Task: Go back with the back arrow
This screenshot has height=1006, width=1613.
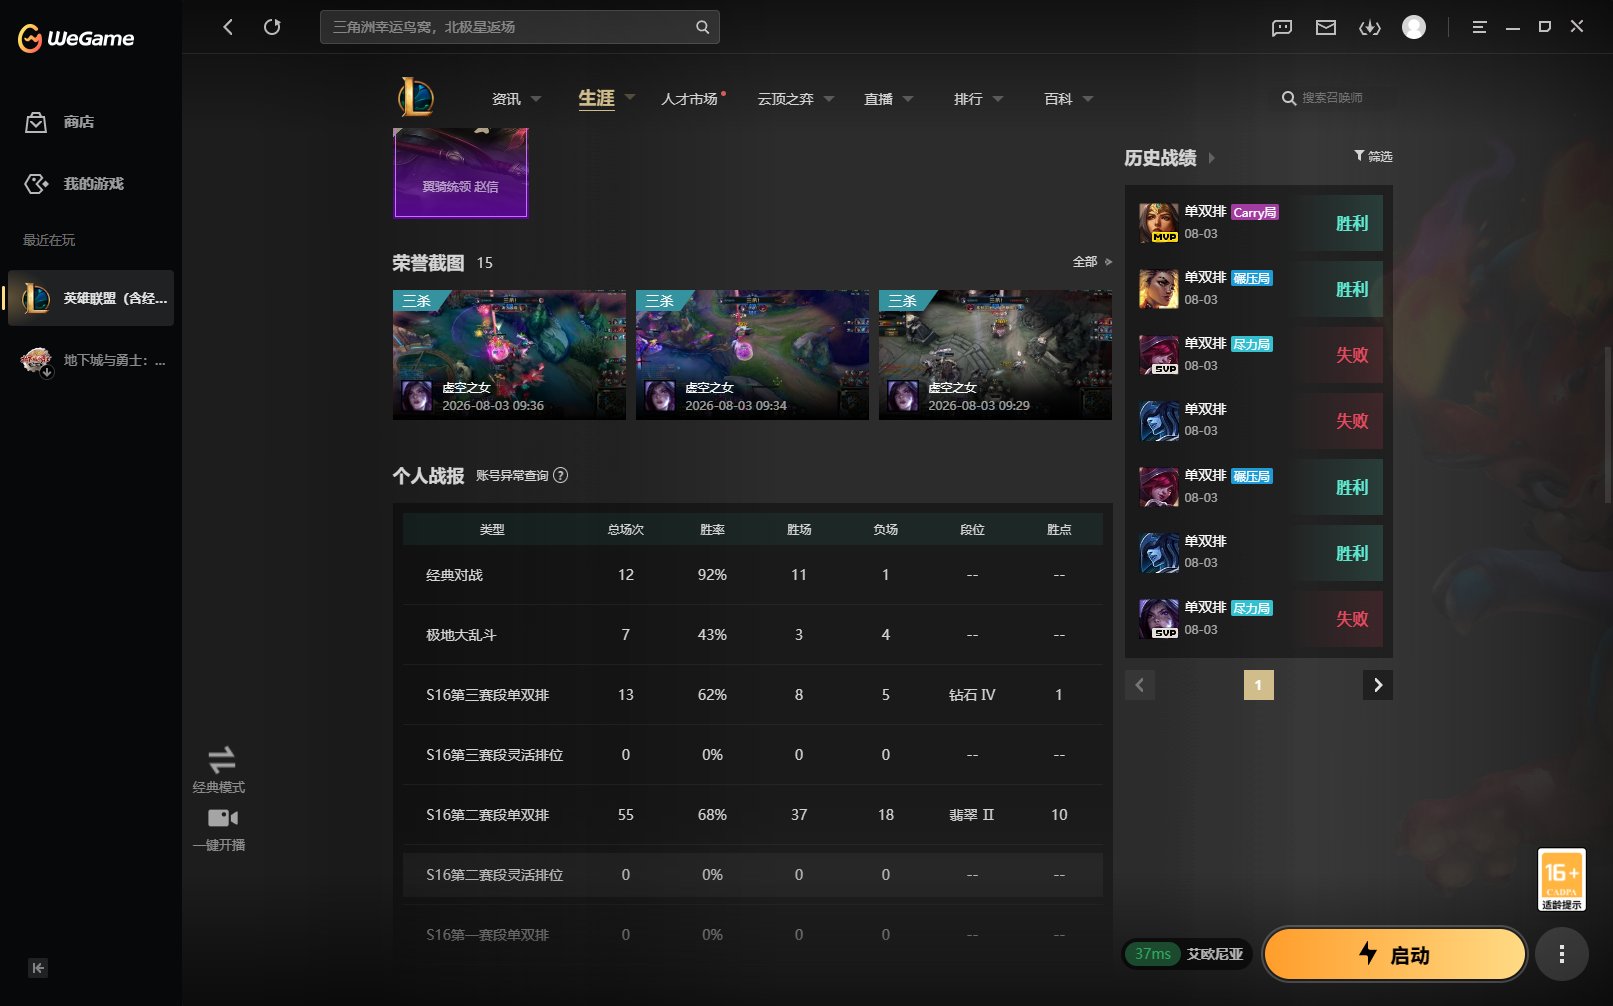Action: 228,27
